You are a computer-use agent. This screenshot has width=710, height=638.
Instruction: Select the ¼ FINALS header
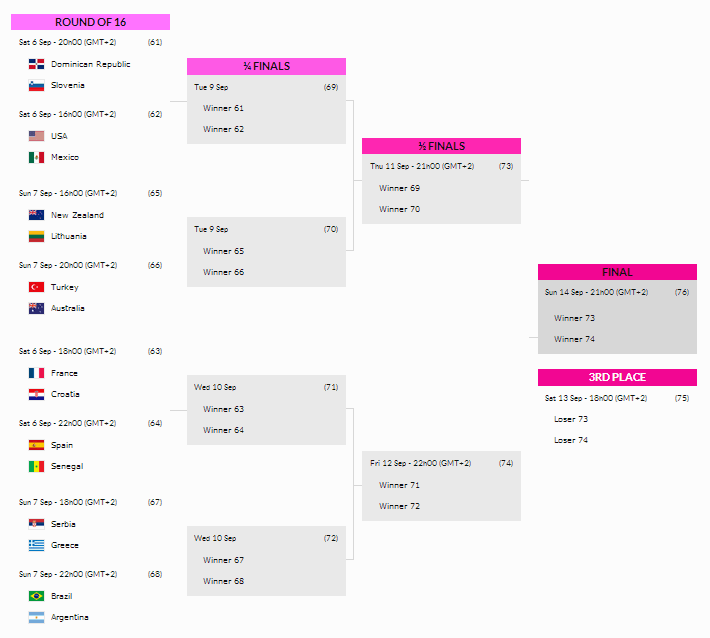tap(266, 66)
